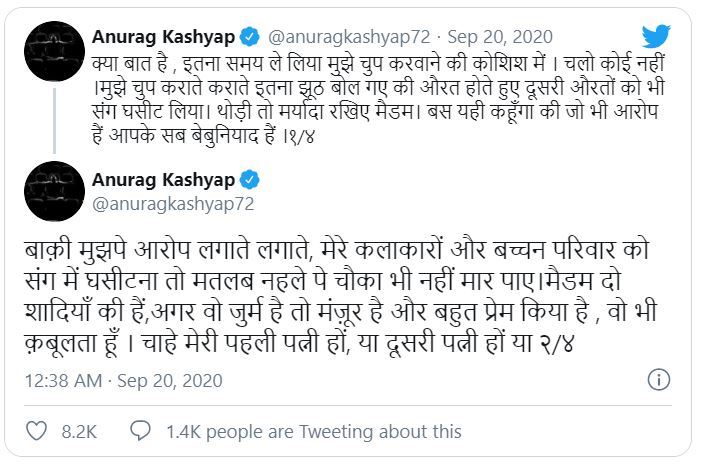Click the reply speech bubble icon

point(141,431)
